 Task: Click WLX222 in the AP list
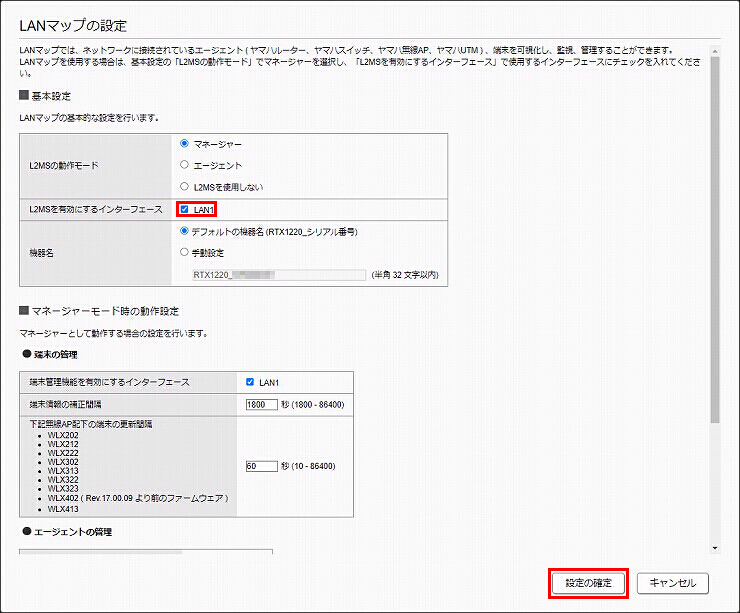63,453
